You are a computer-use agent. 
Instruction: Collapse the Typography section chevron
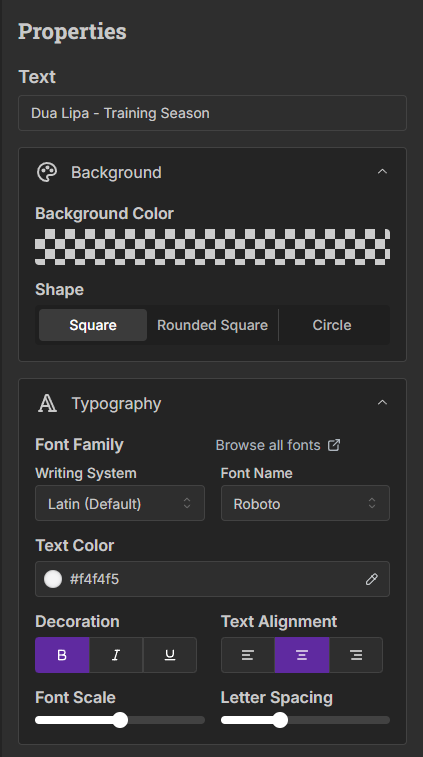point(382,403)
